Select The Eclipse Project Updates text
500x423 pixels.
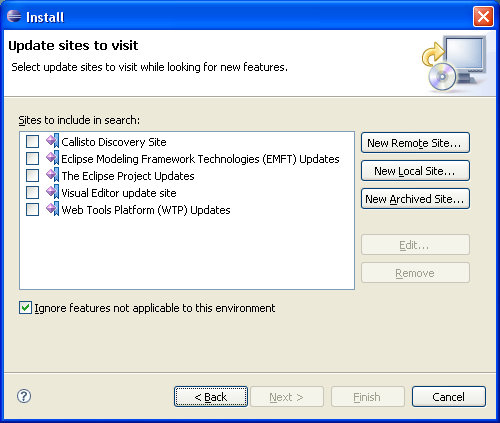[128, 176]
